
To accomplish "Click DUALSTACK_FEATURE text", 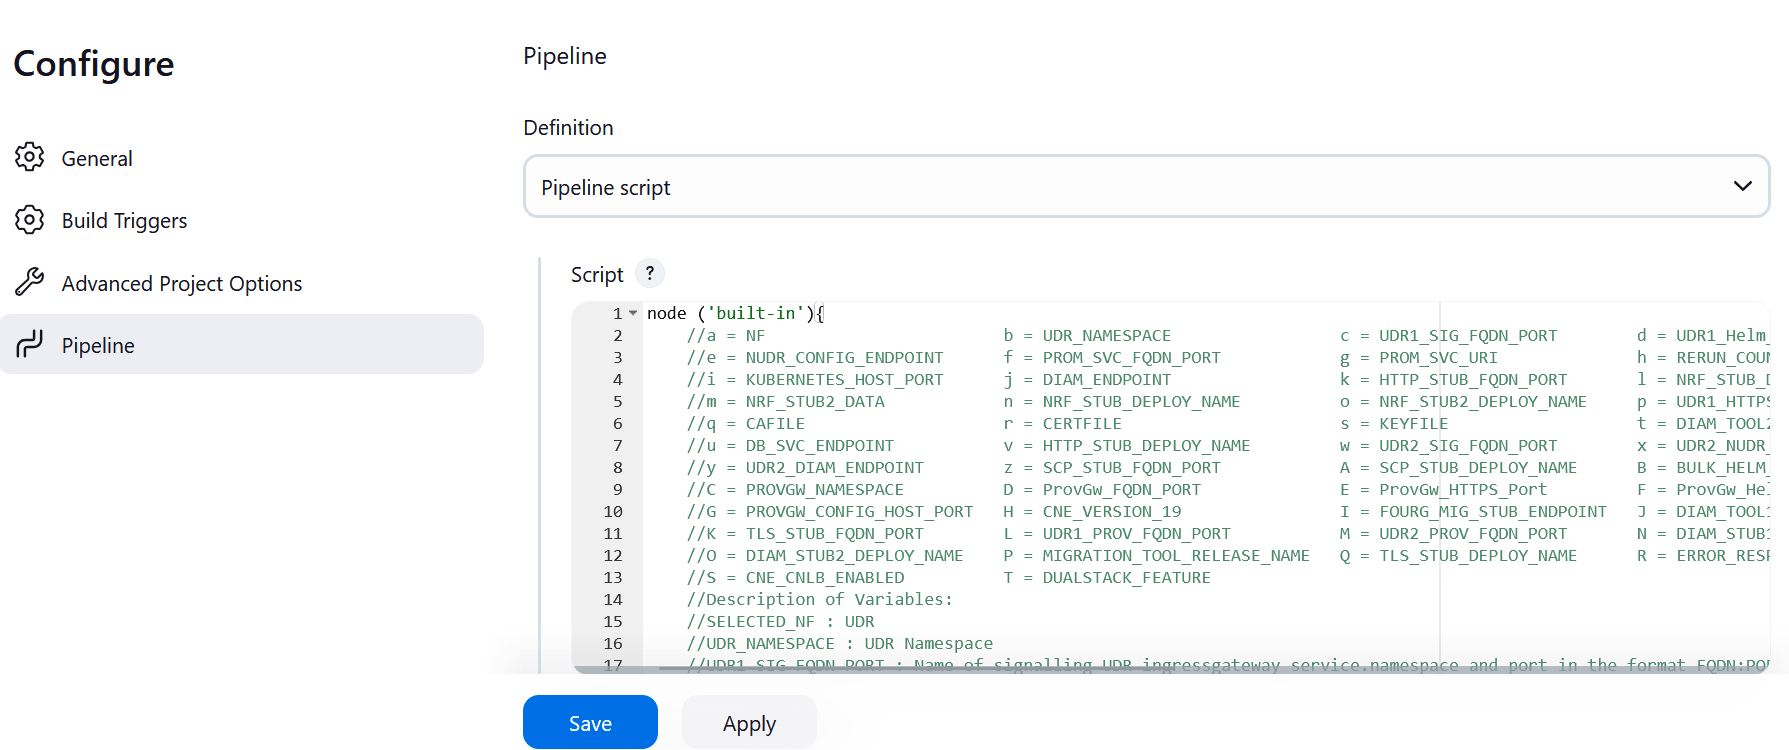I will point(1126,577).
